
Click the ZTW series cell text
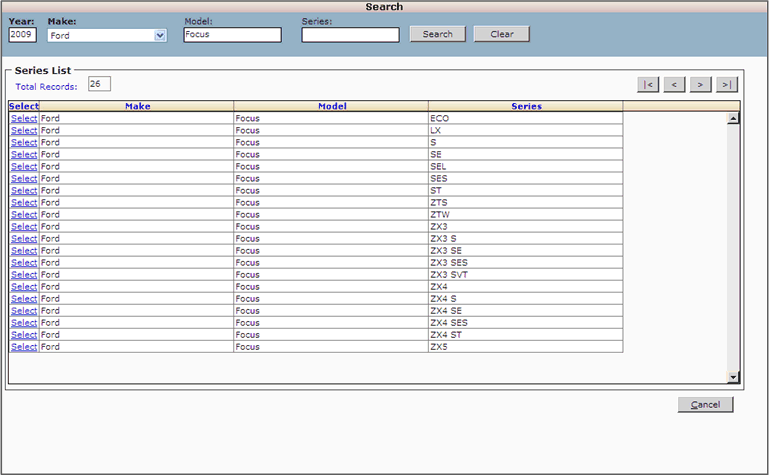(x=440, y=214)
